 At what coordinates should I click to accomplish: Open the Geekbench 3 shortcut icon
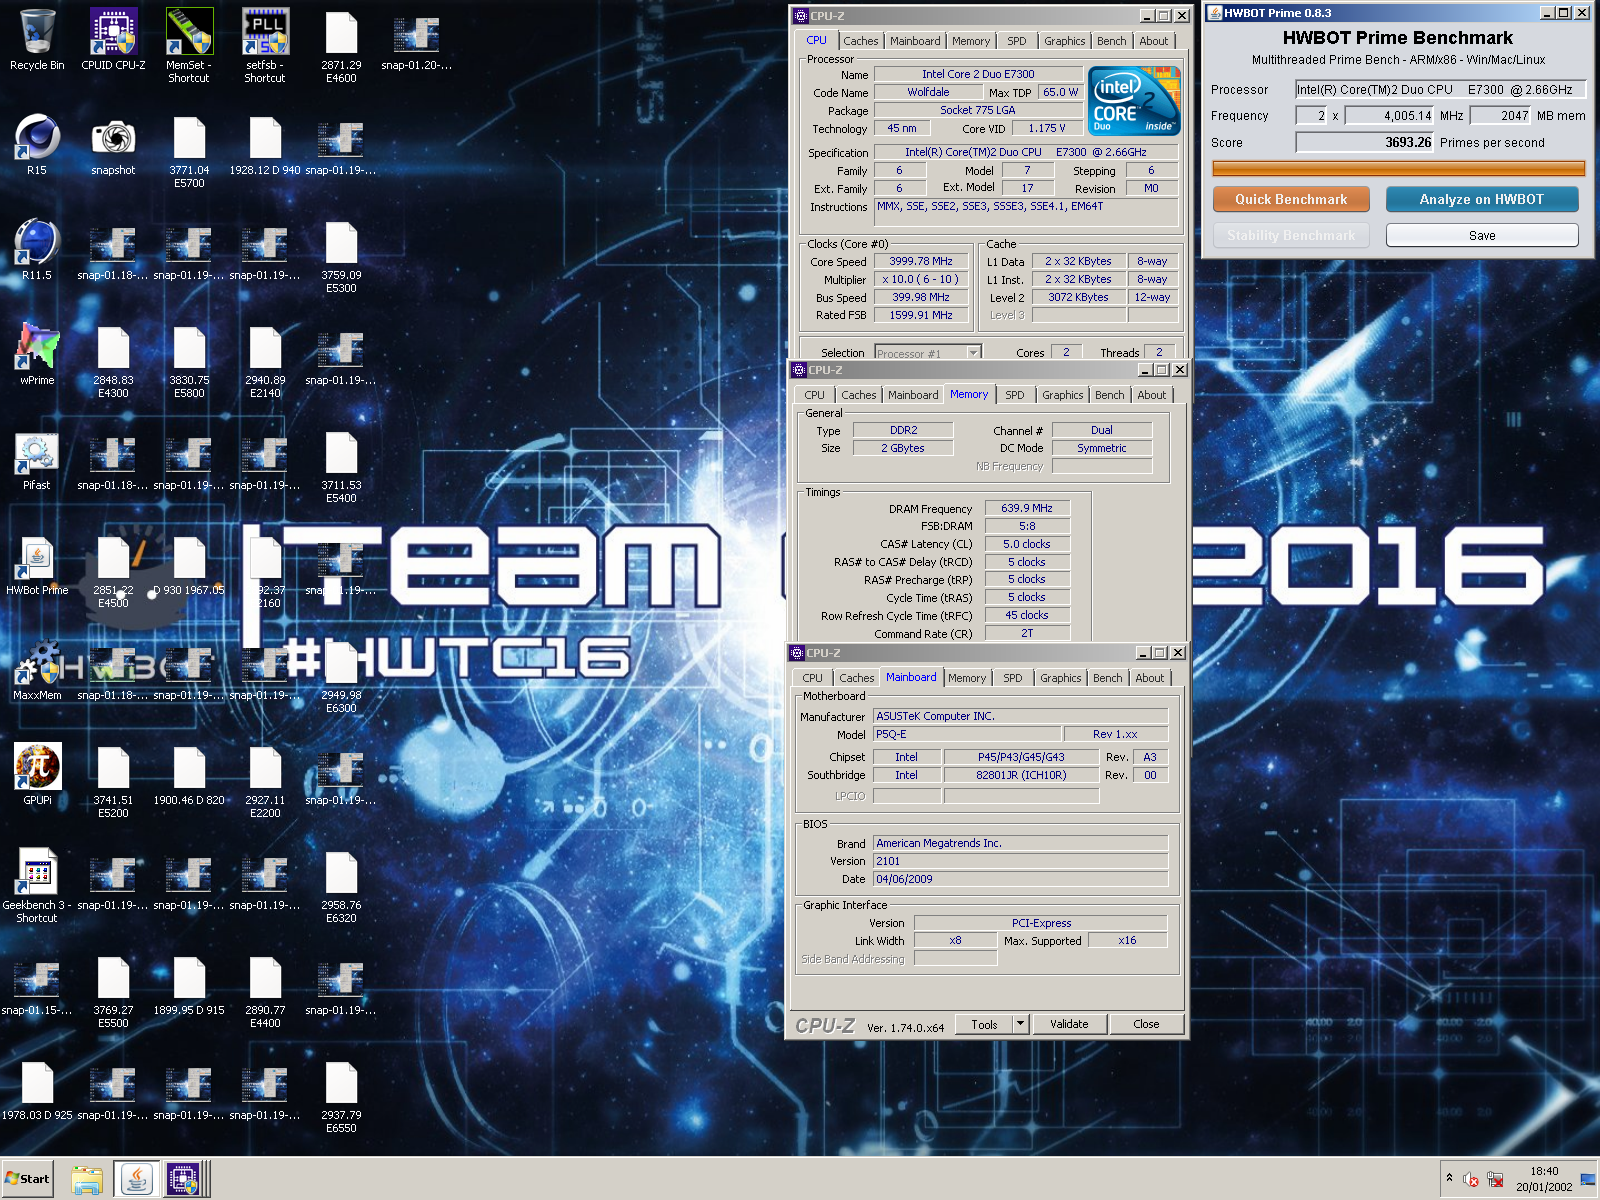tap(37, 886)
